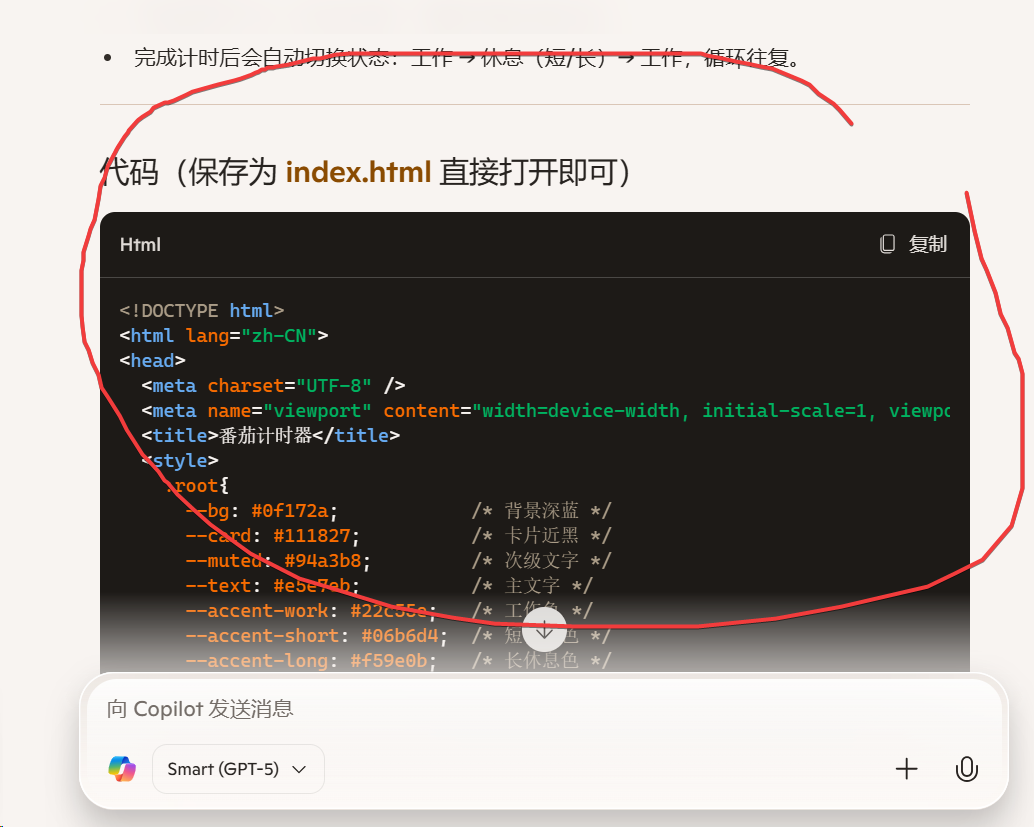Click the scroll-to-bottom arrow button
Screen dimensions: 1034x827
click(544, 630)
